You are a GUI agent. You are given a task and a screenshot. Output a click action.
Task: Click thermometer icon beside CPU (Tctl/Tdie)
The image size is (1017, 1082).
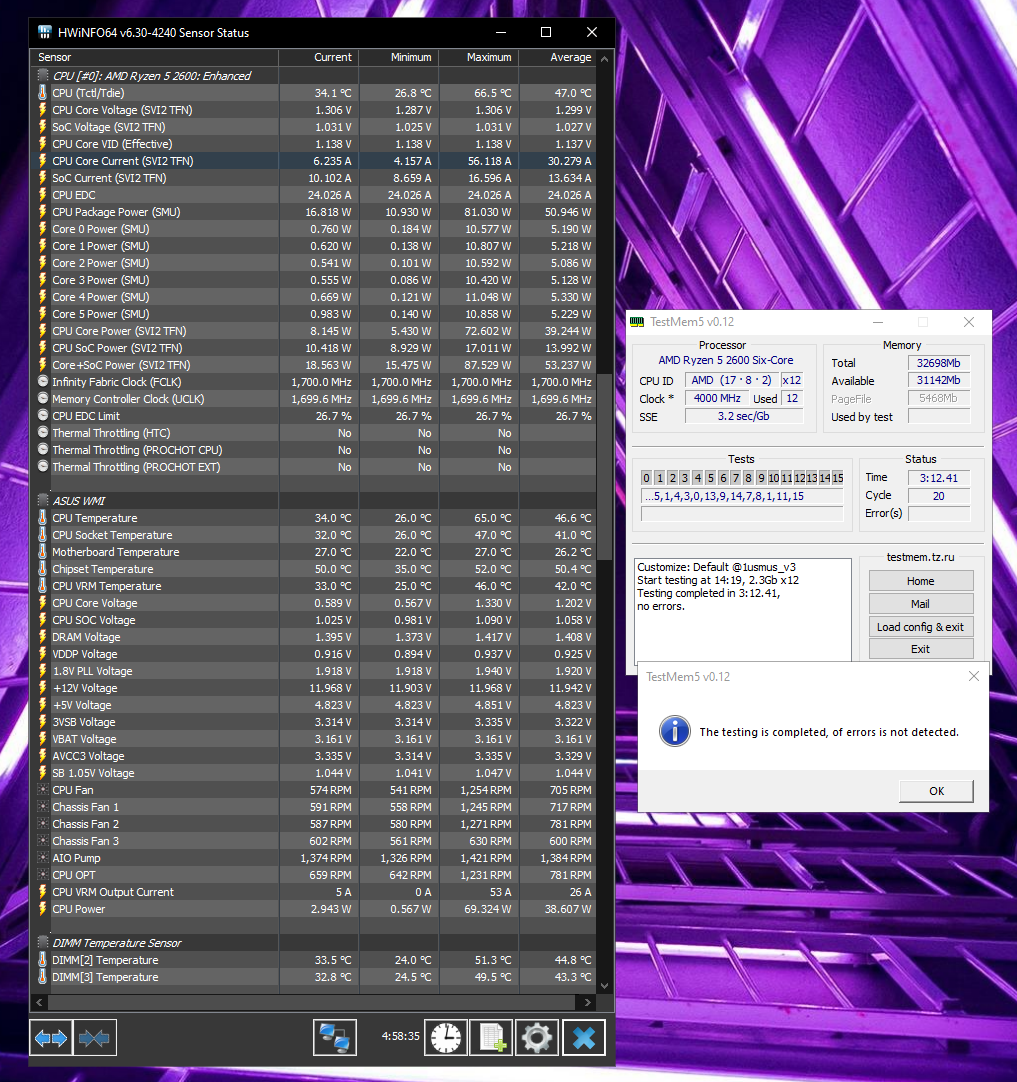[43, 92]
